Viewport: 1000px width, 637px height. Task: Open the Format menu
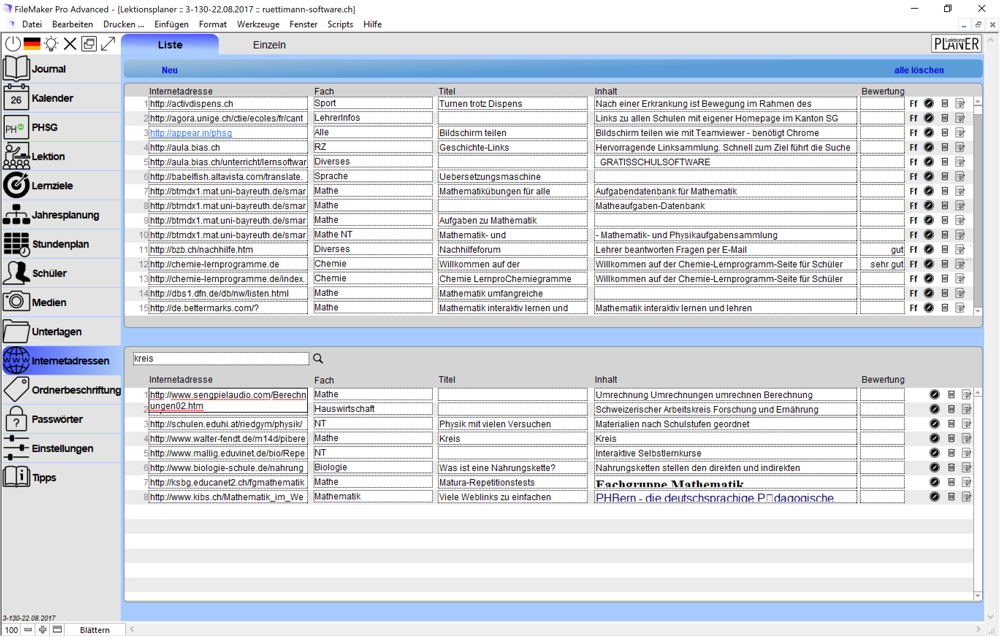(212, 24)
